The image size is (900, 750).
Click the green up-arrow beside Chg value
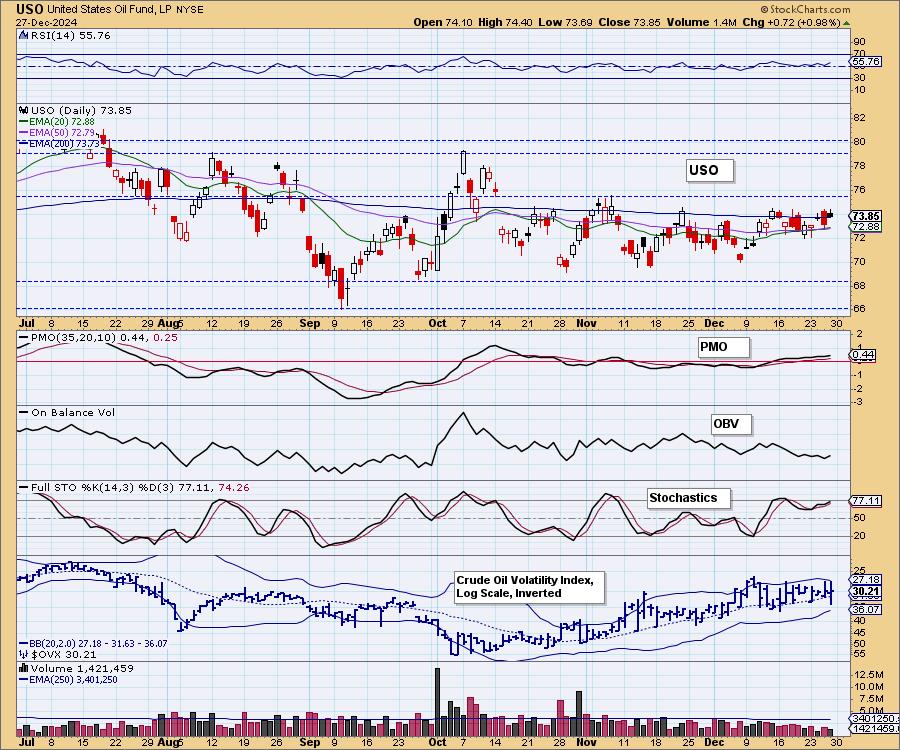pos(847,23)
